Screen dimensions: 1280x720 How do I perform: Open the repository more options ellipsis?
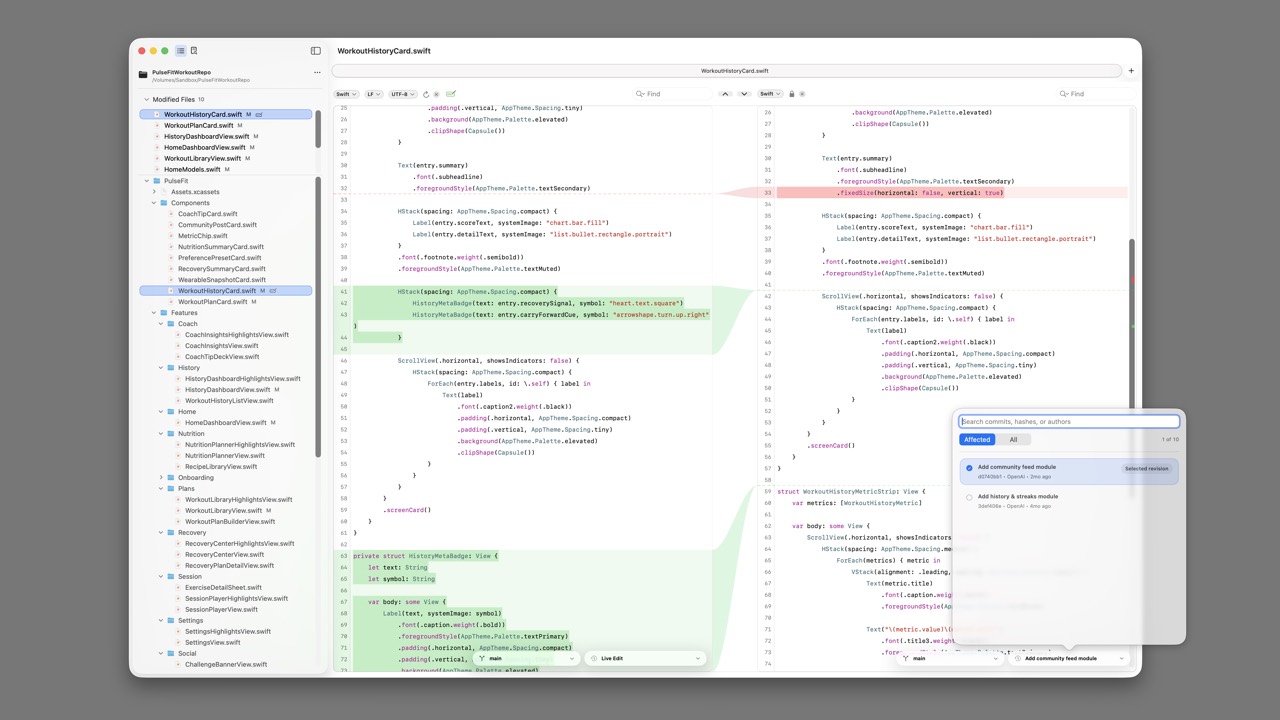coord(317,72)
